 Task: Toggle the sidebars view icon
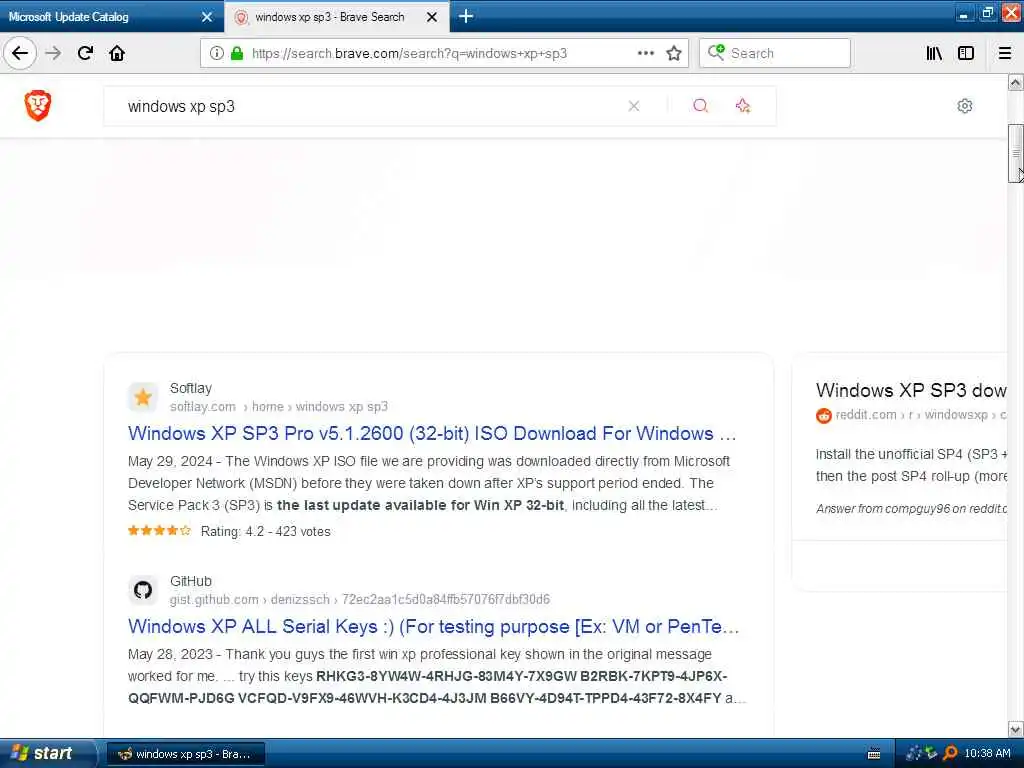966,53
